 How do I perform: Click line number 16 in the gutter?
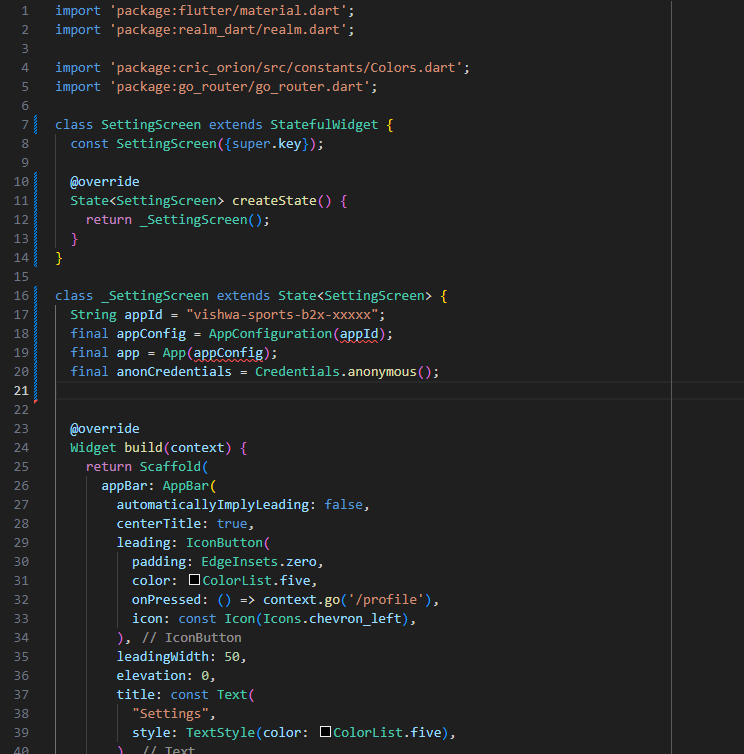click(22, 296)
